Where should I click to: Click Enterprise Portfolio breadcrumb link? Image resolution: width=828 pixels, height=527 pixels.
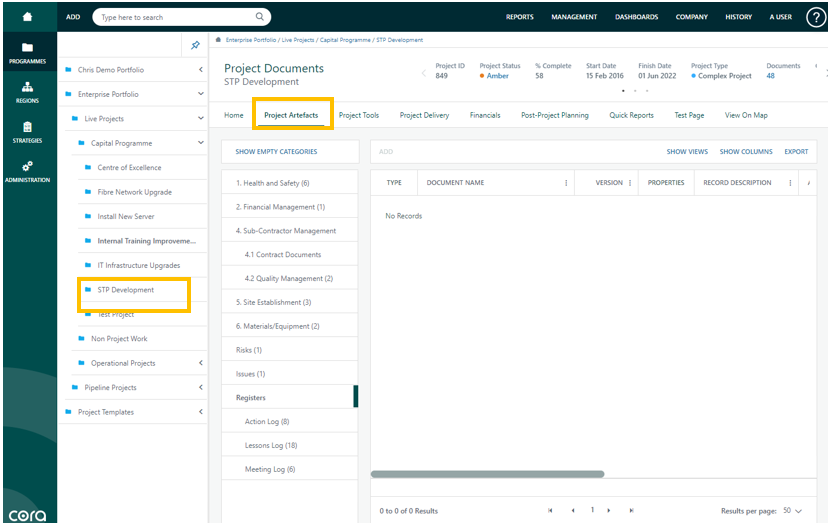click(251, 40)
